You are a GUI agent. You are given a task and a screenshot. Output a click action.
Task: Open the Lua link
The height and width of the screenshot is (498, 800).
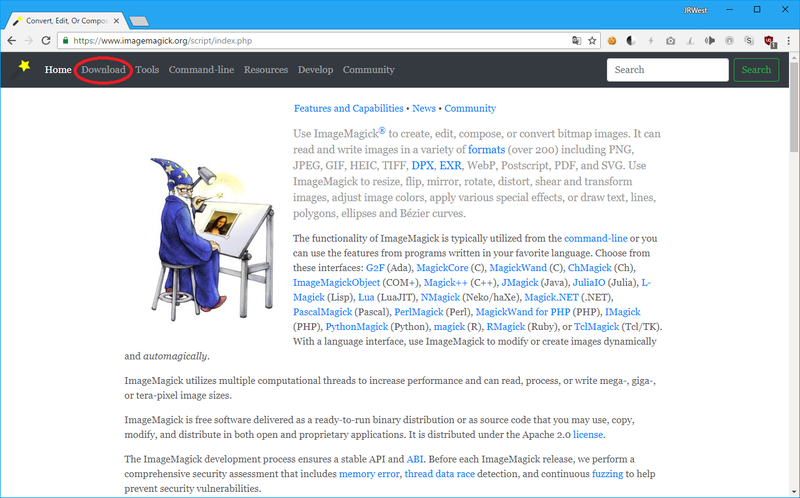(x=366, y=297)
